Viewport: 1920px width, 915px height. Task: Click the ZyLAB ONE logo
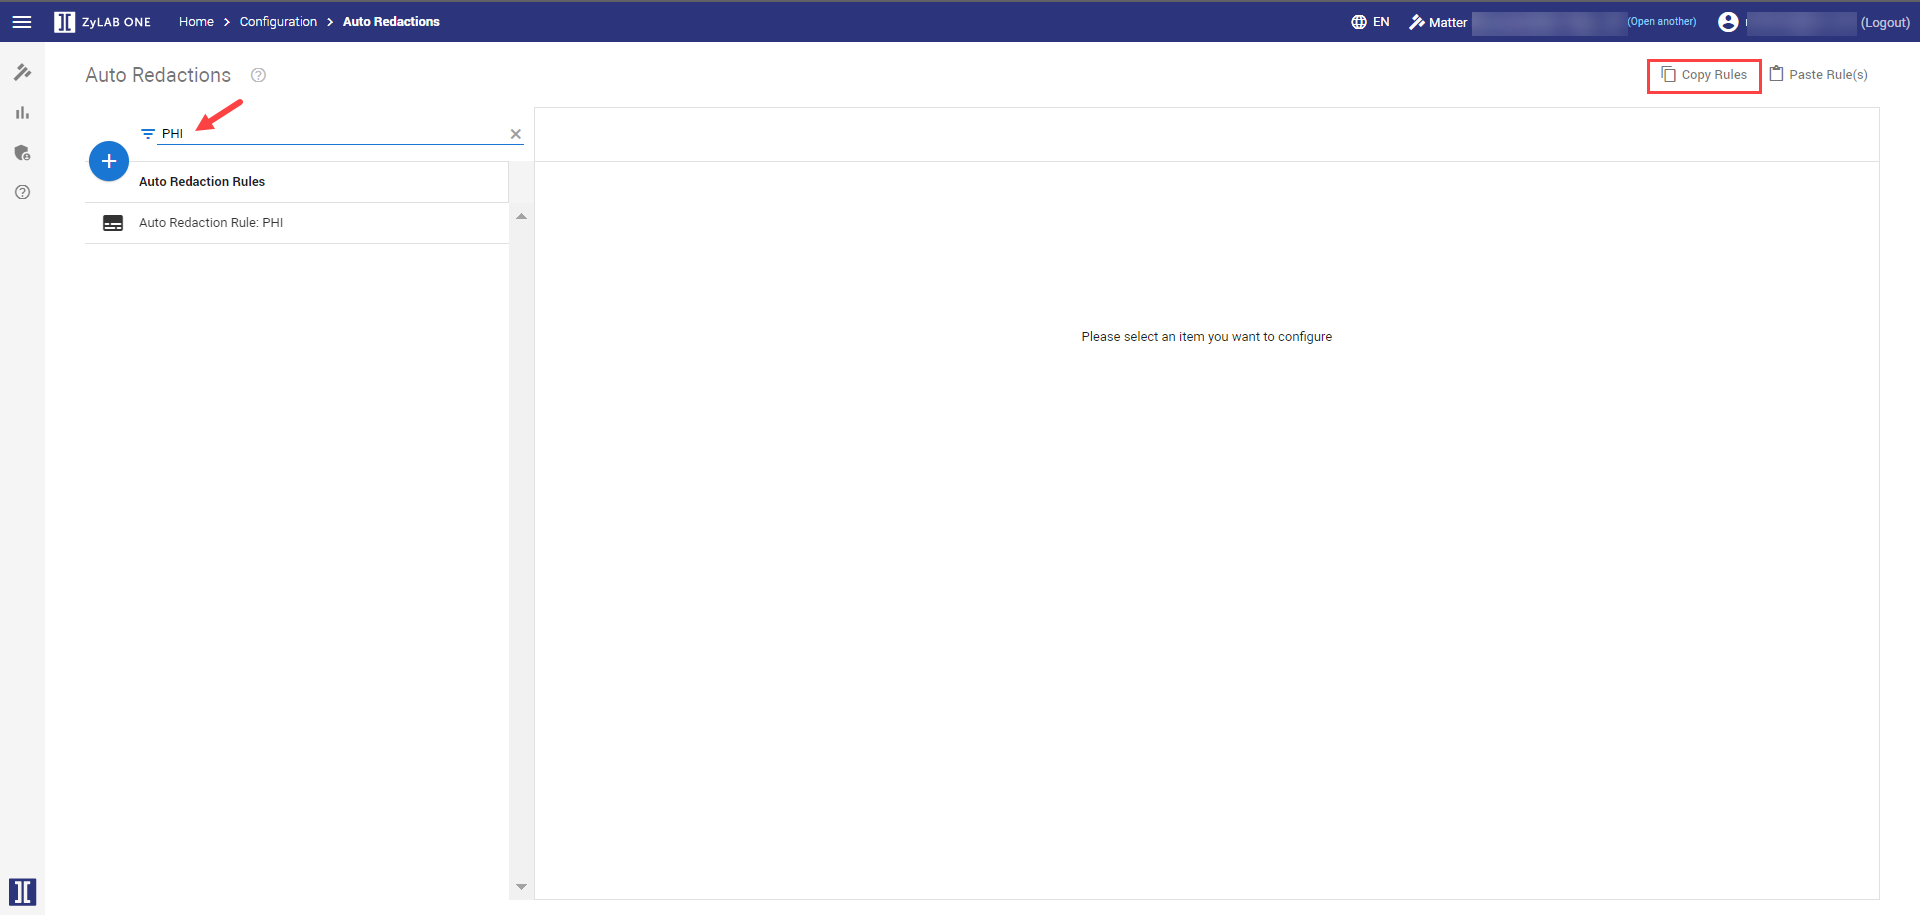102,22
